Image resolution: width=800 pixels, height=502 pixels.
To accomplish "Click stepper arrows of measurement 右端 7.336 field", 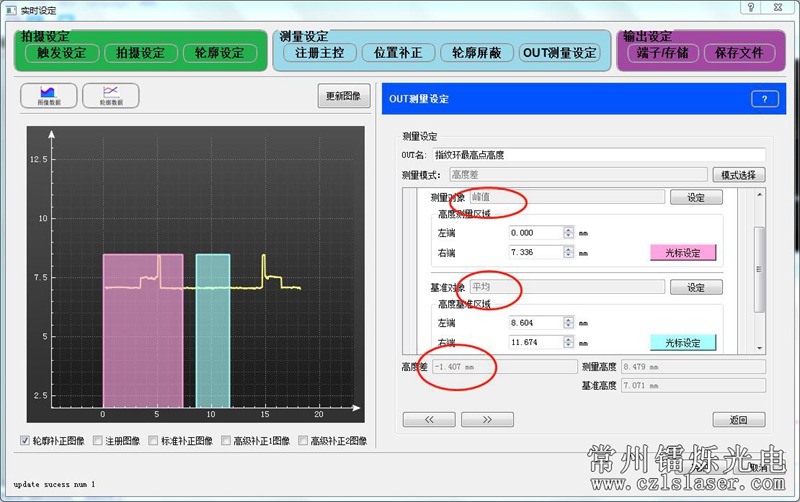I will pyautogui.click(x=568, y=252).
